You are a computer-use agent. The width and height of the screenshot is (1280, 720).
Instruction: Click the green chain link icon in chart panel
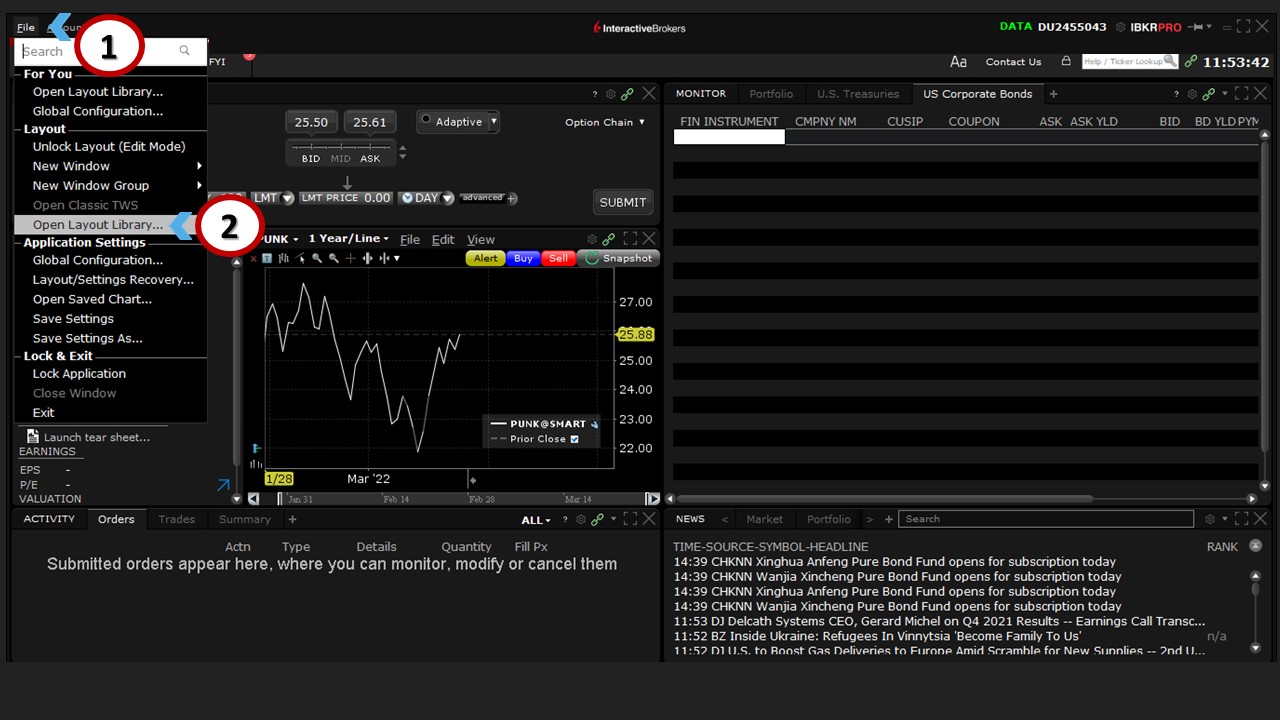click(x=609, y=239)
